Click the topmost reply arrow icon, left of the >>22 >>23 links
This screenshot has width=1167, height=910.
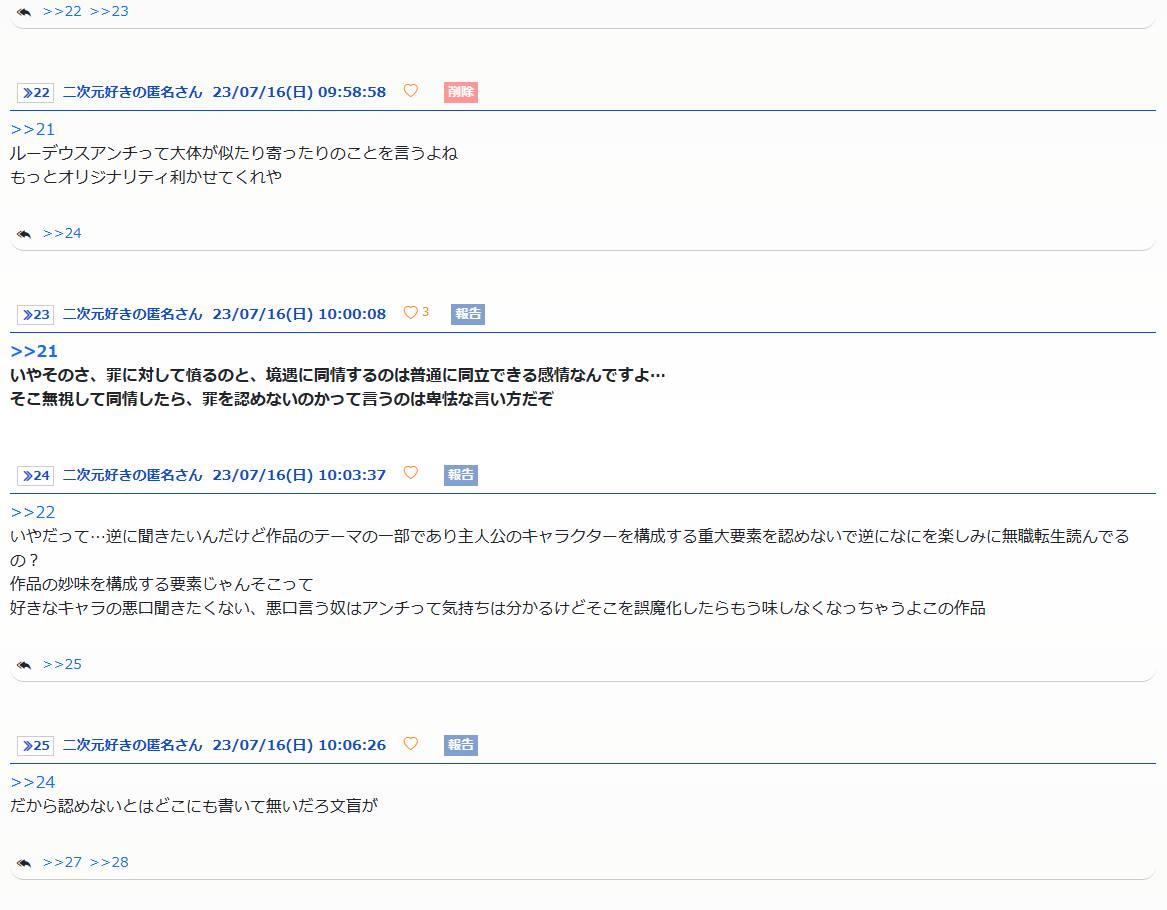[x=24, y=11]
